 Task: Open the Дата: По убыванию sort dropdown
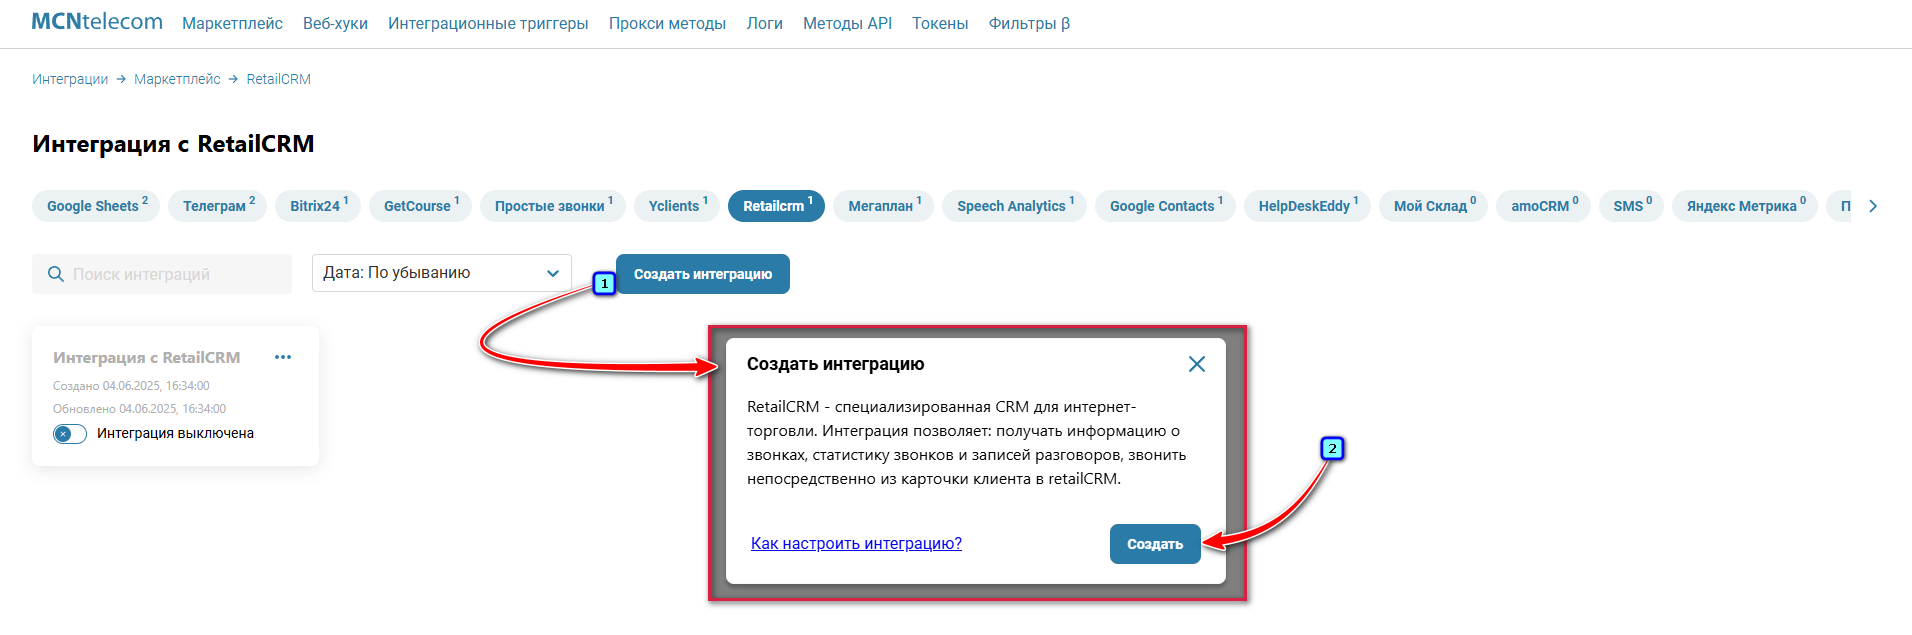click(441, 273)
